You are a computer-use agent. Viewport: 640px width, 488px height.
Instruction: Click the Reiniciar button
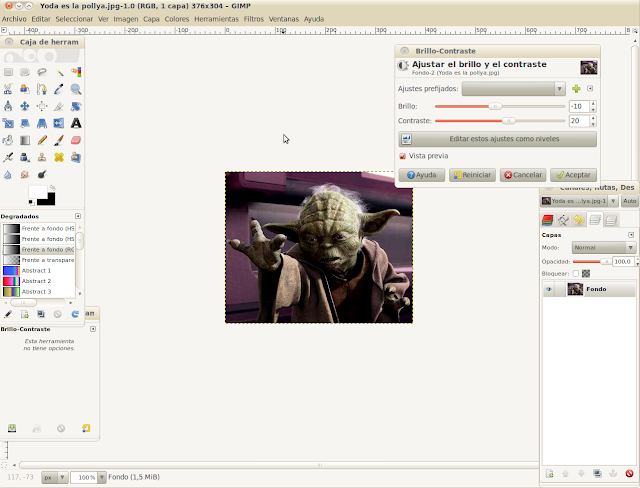[x=472, y=175]
